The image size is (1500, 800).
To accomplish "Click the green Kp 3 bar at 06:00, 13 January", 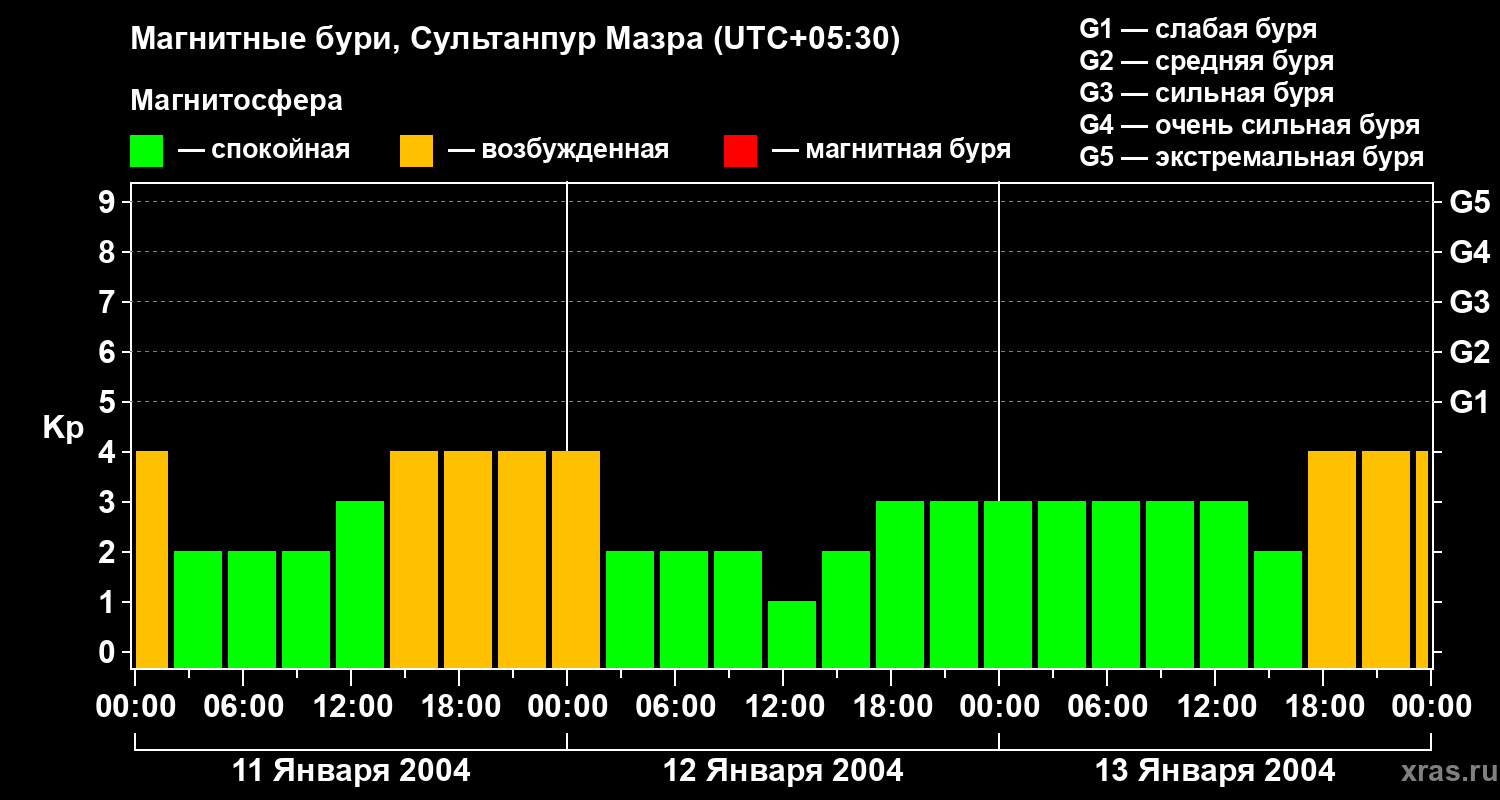I will tap(1116, 584).
